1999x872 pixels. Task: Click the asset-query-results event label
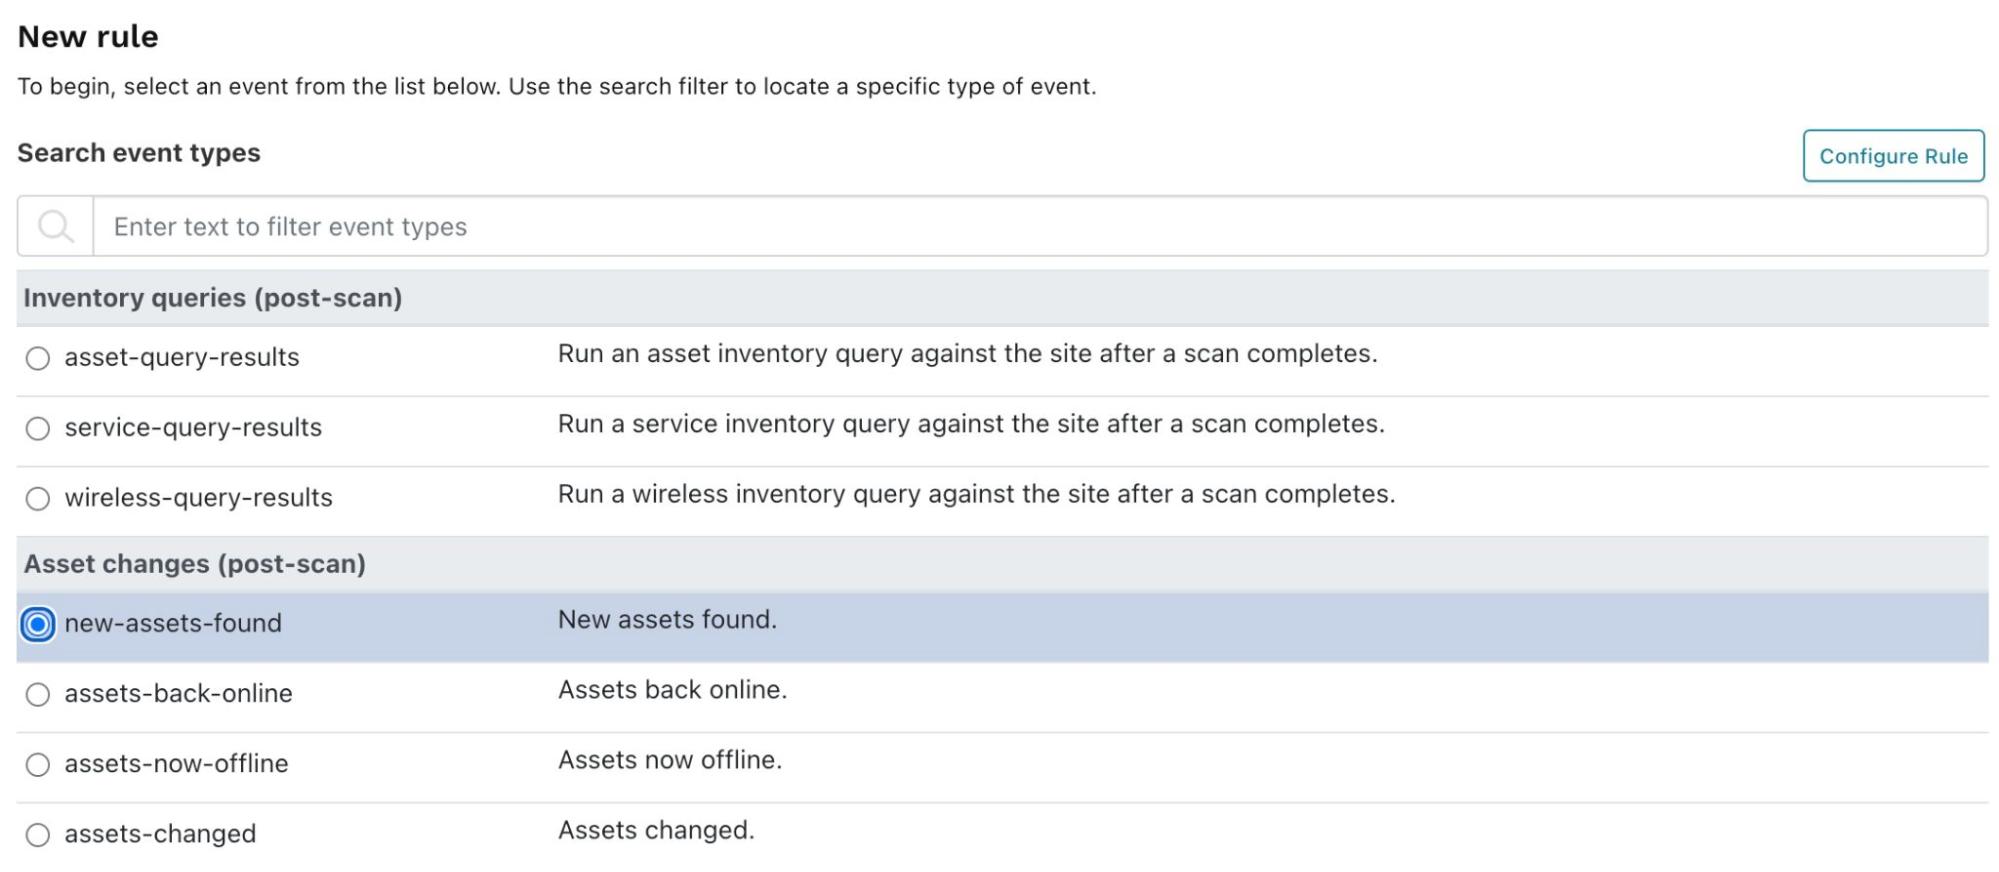pyautogui.click(x=182, y=358)
